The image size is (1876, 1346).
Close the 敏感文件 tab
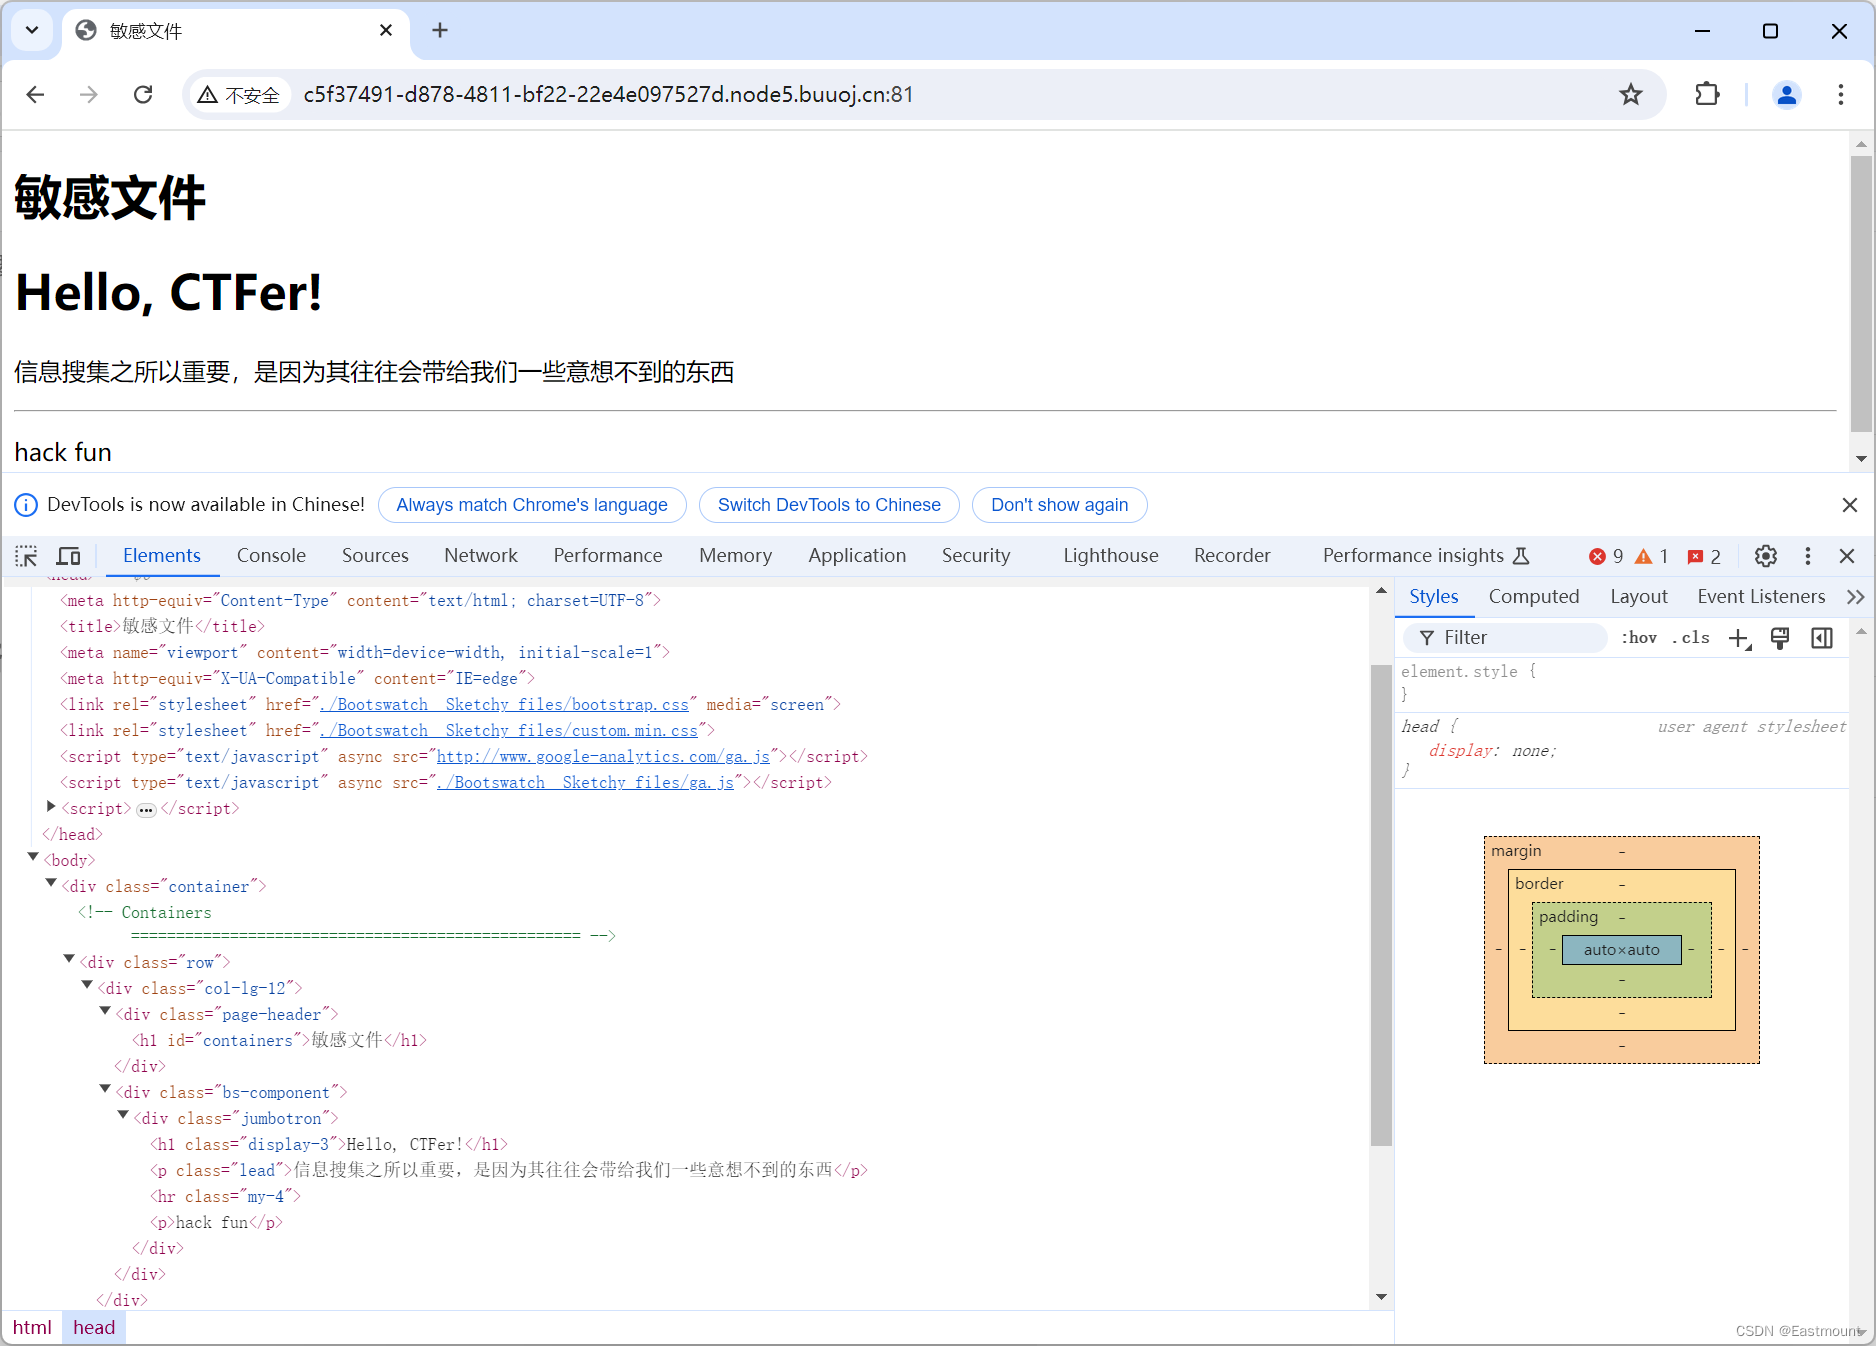click(x=386, y=30)
